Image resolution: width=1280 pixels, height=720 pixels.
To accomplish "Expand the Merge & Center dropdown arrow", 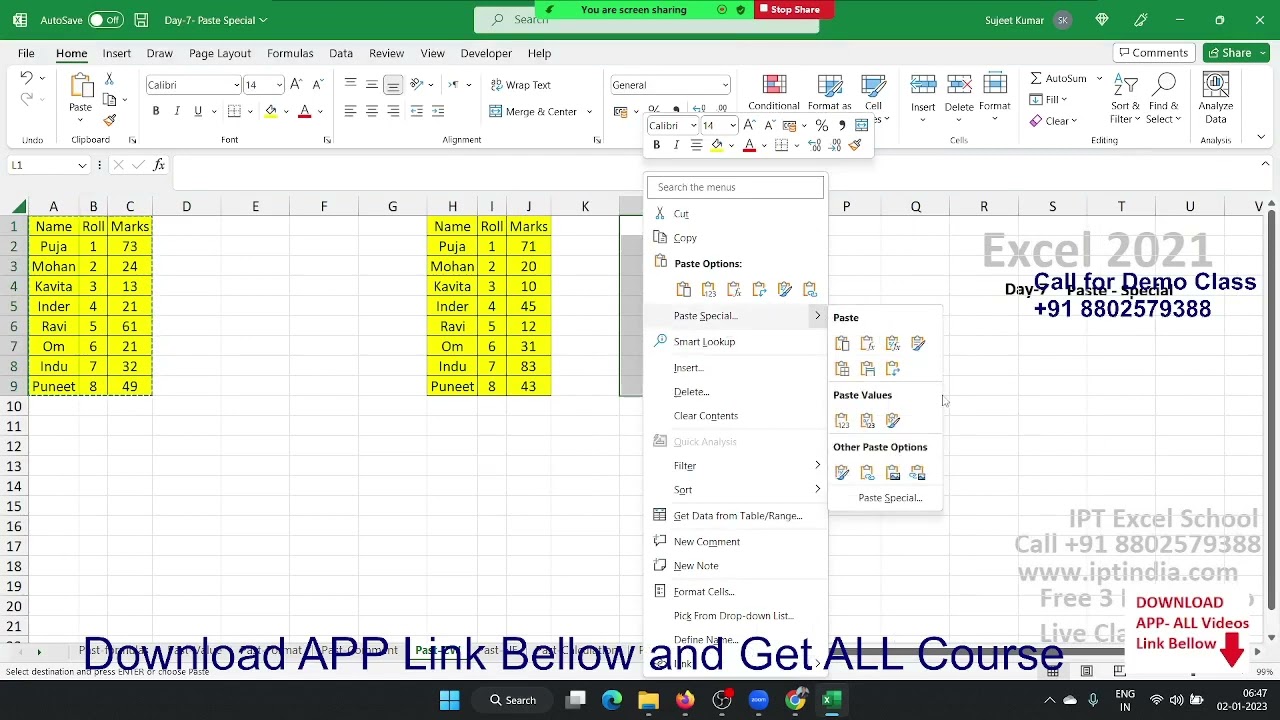I will (x=589, y=112).
